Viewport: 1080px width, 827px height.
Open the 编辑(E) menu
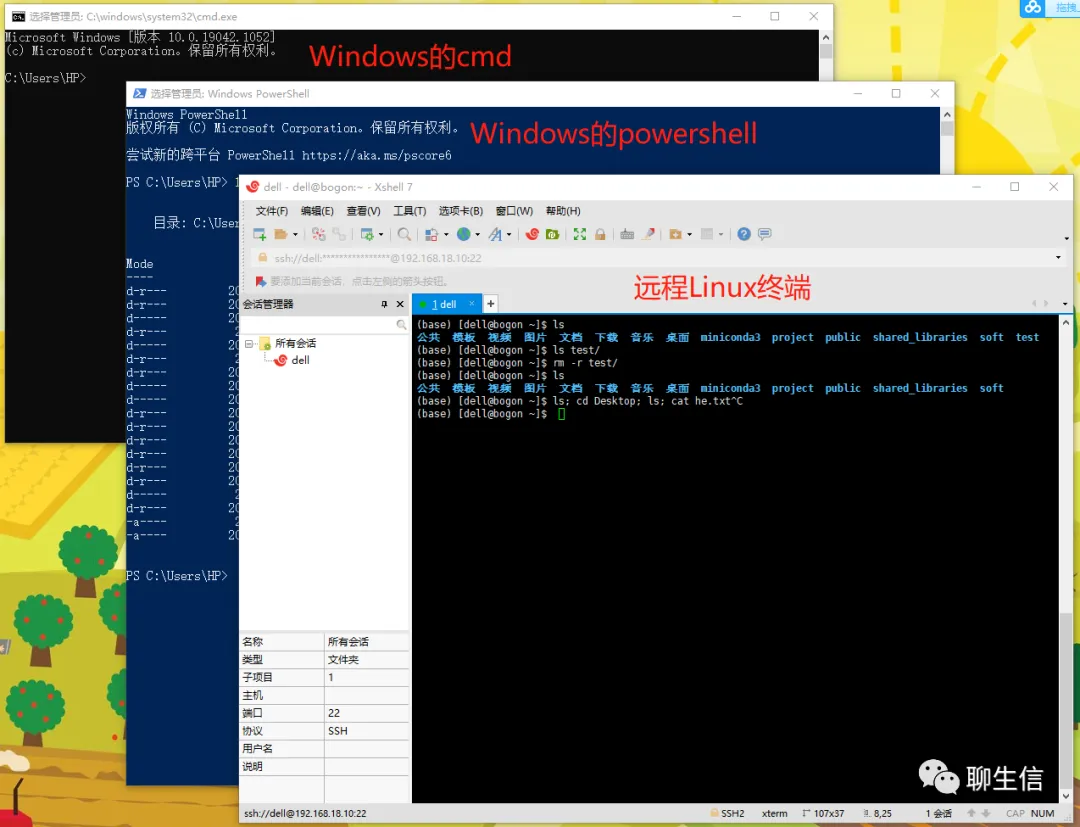[317, 211]
